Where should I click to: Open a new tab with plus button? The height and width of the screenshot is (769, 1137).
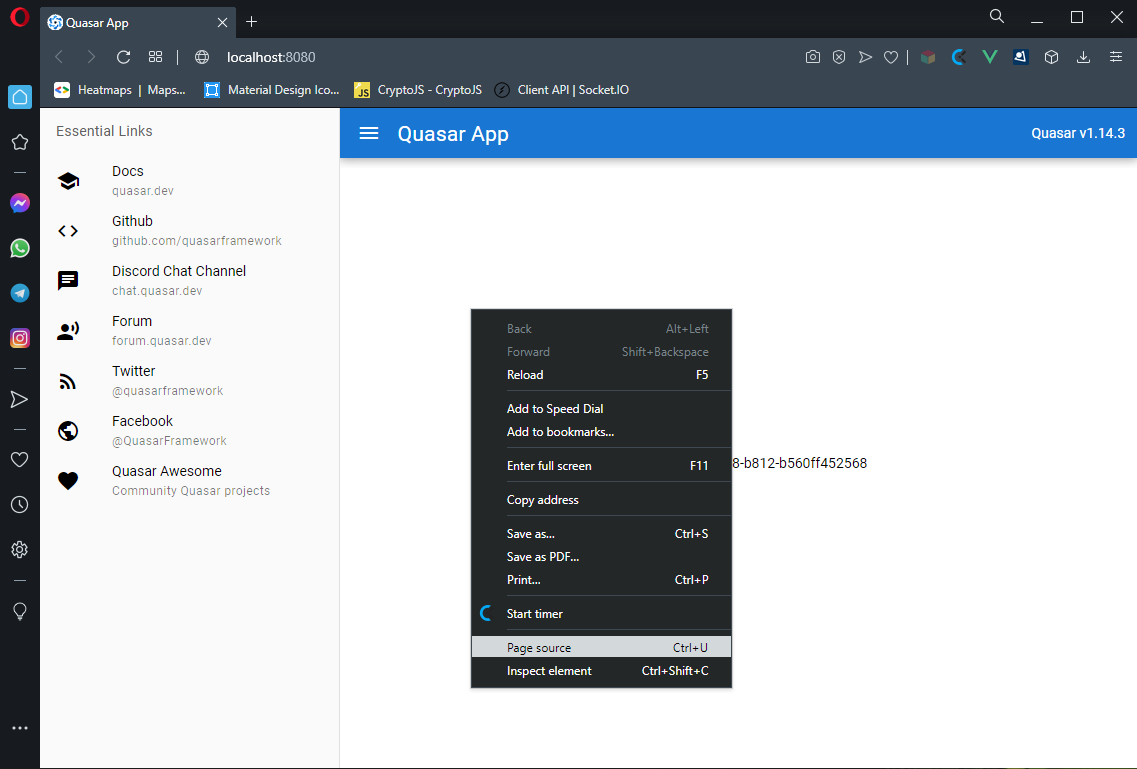(251, 21)
